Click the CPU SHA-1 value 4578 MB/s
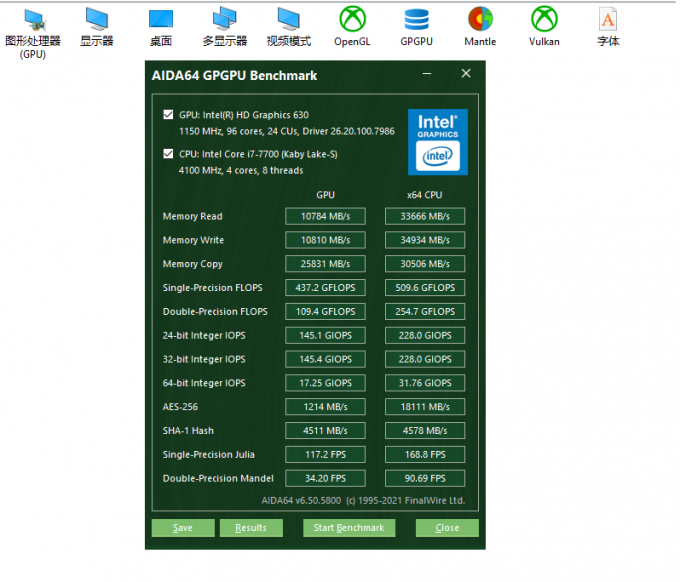Viewport: 680px width, 582px height. click(x=425, y=431)
